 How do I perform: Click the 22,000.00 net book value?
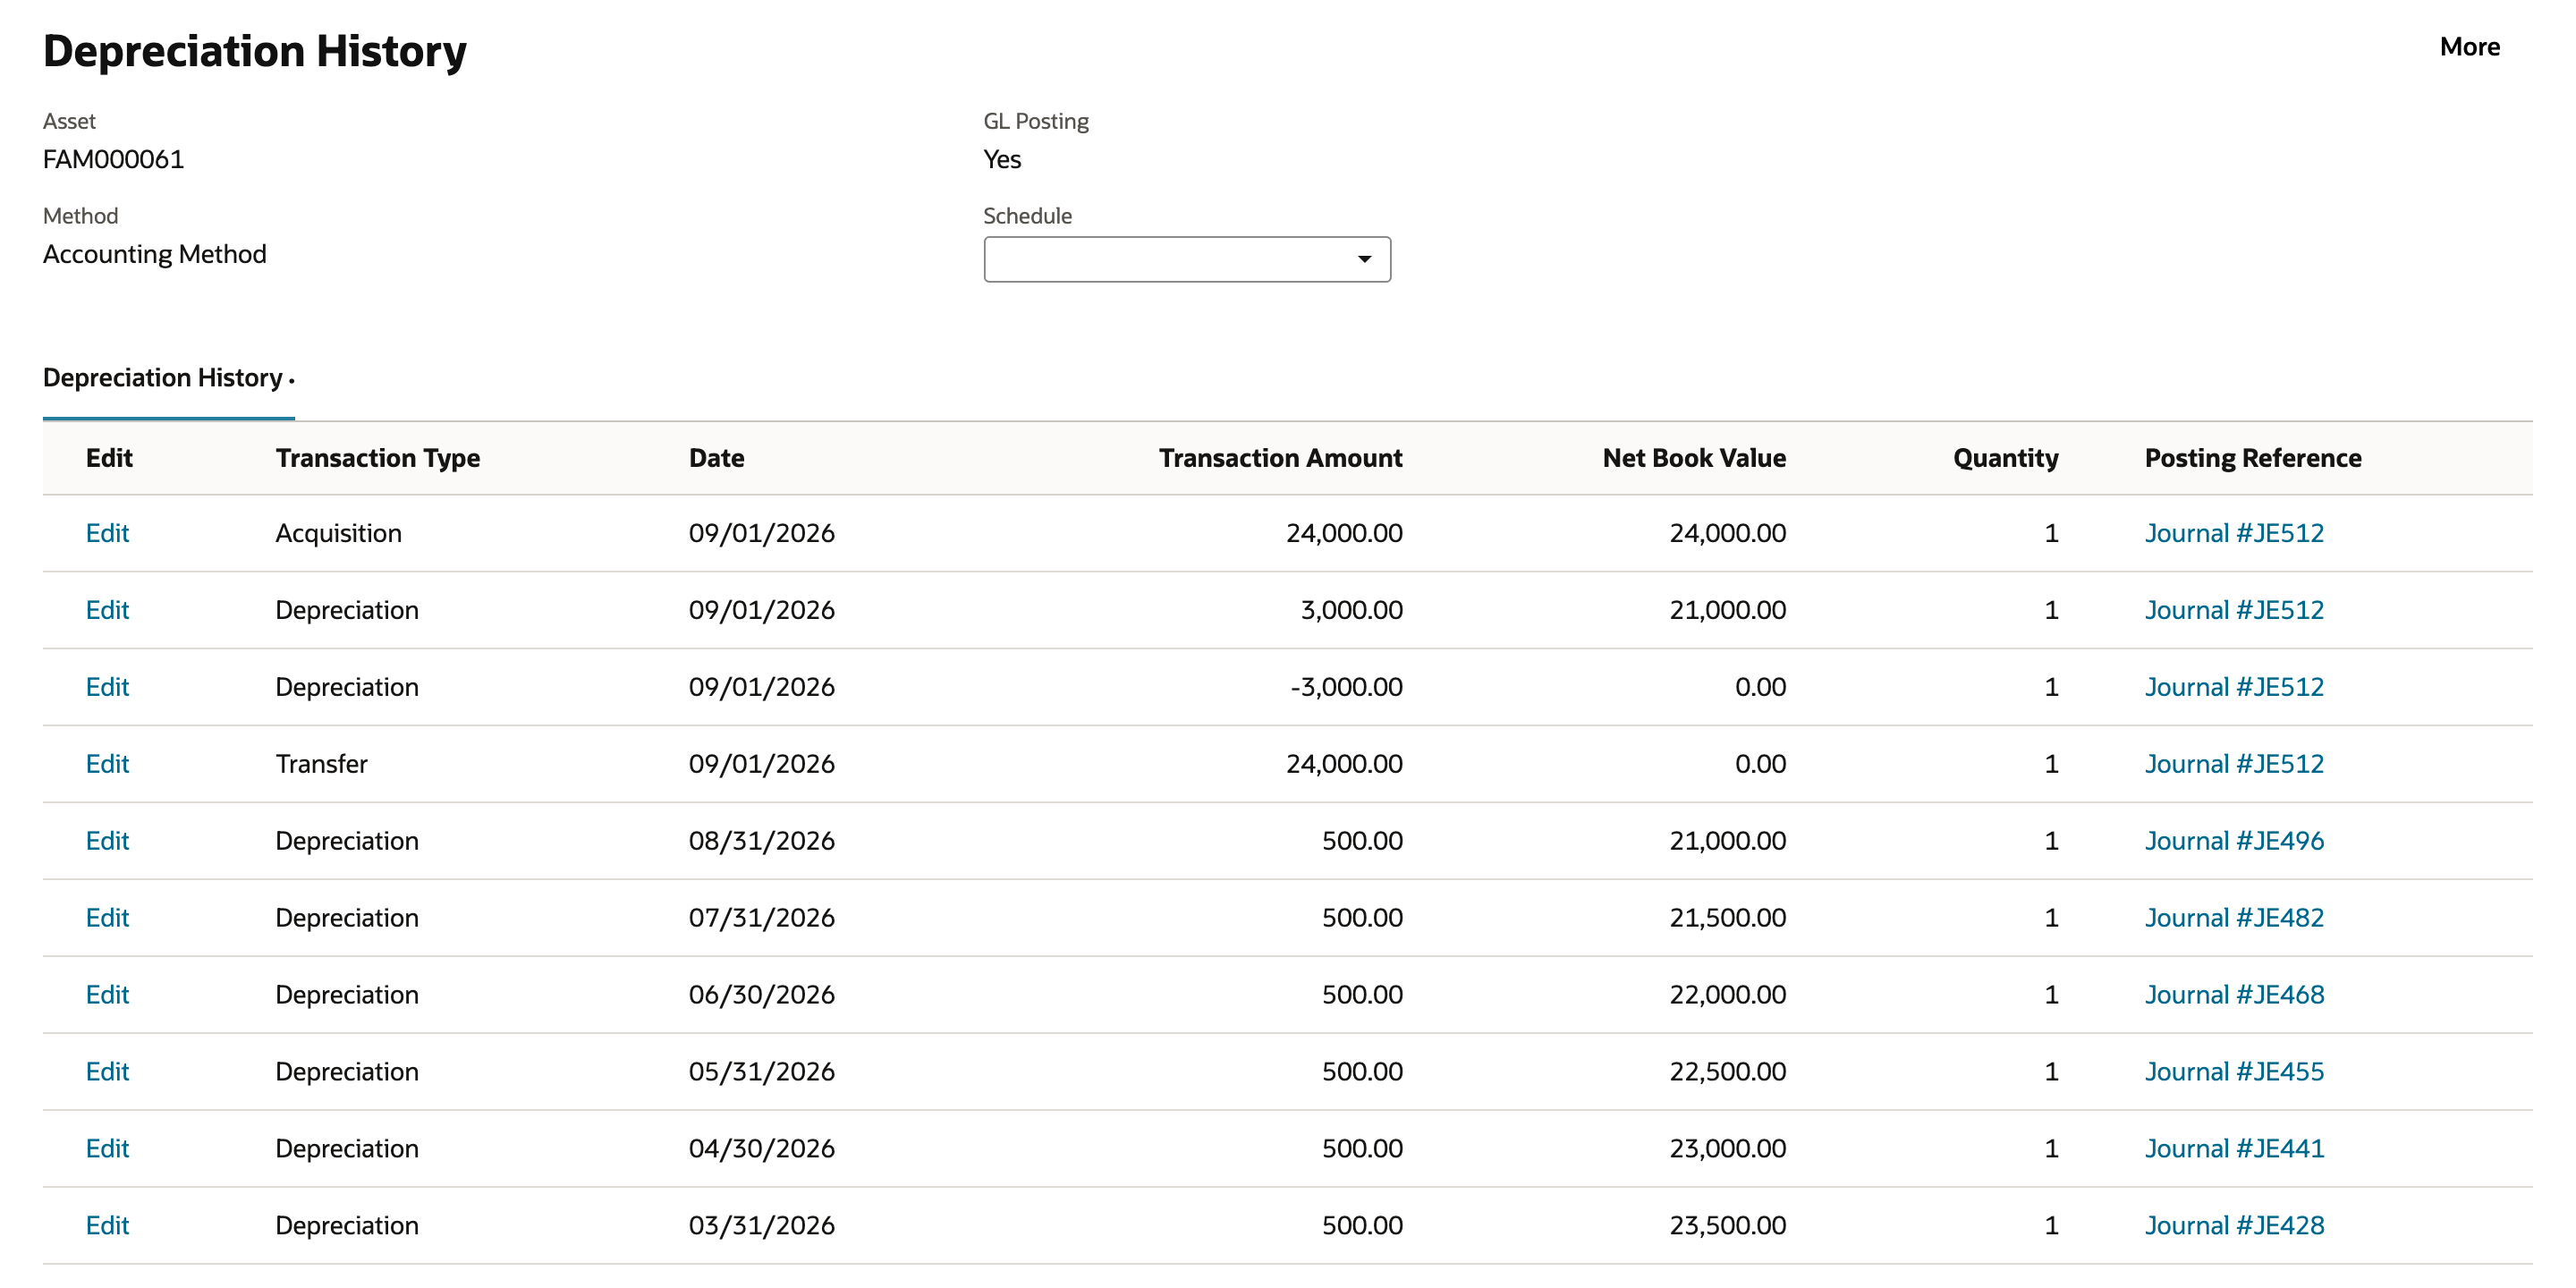click(1727, 995)
